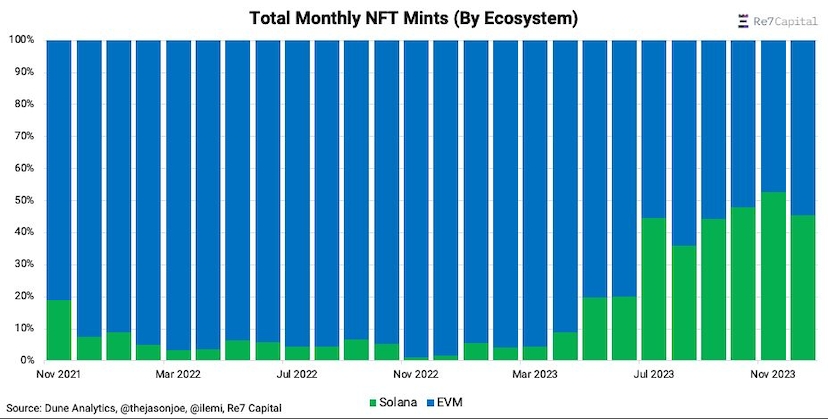This screenshot has width=828, height=419.
Task: Click the Nov 2023 x-axis label
Action: pos(770,375)
